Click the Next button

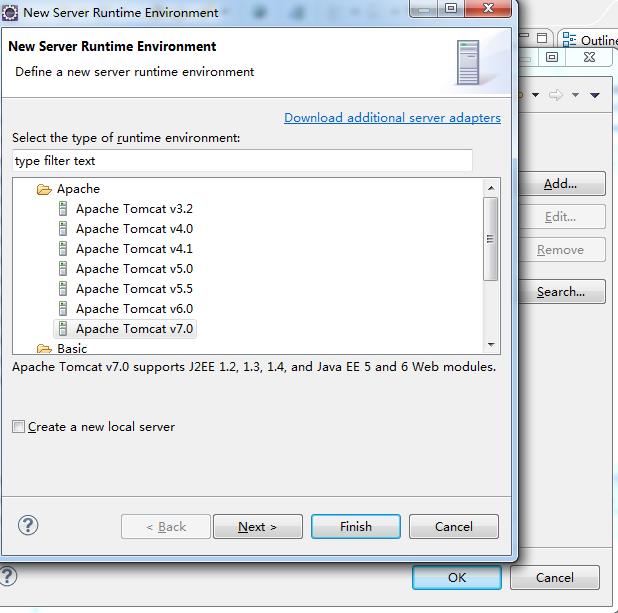point(258,526)
